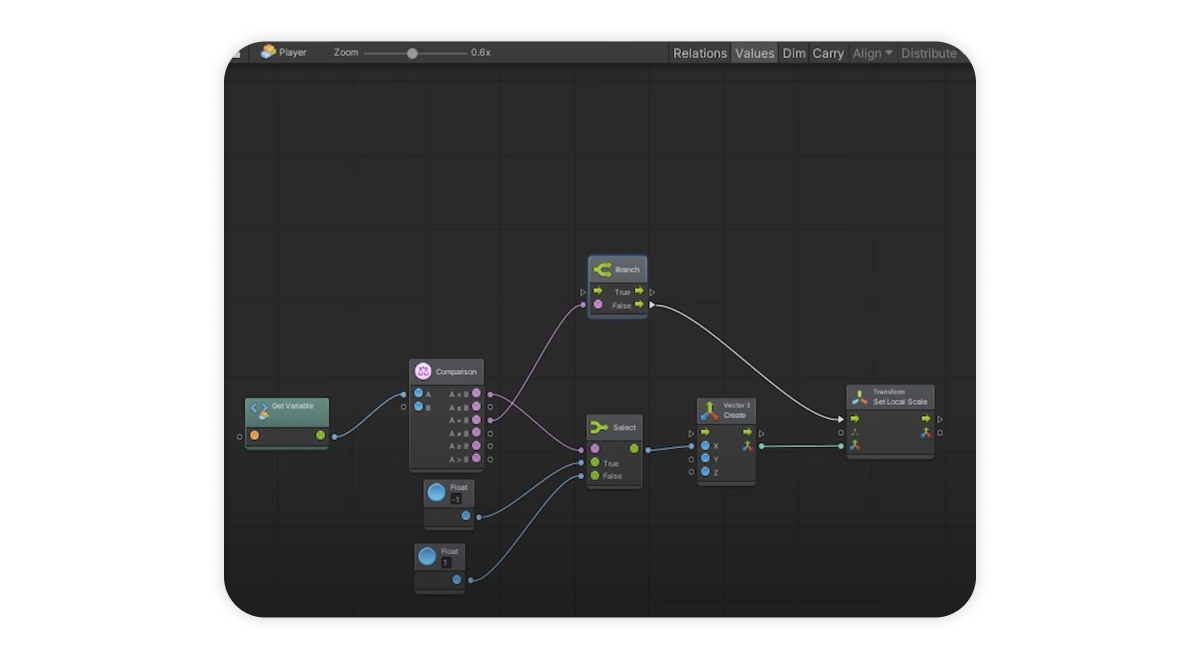This screenshot has width=1200, height=659.
Task: Select the Get Variable node icon
Action: (x=259, y=409)
